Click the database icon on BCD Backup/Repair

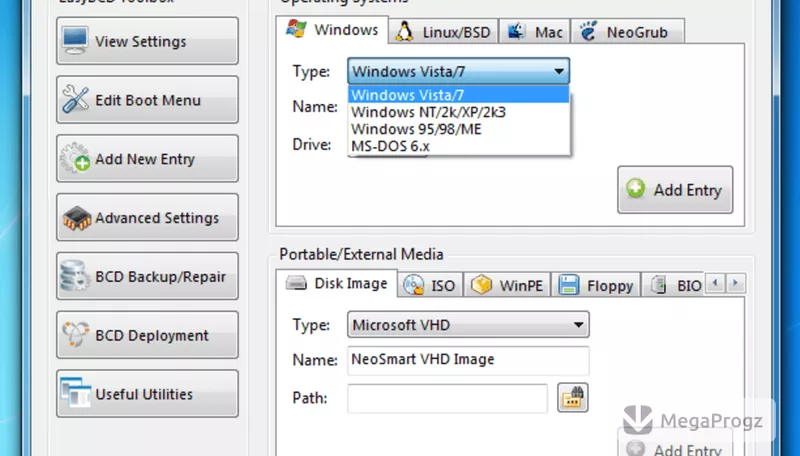click(75, 275)
